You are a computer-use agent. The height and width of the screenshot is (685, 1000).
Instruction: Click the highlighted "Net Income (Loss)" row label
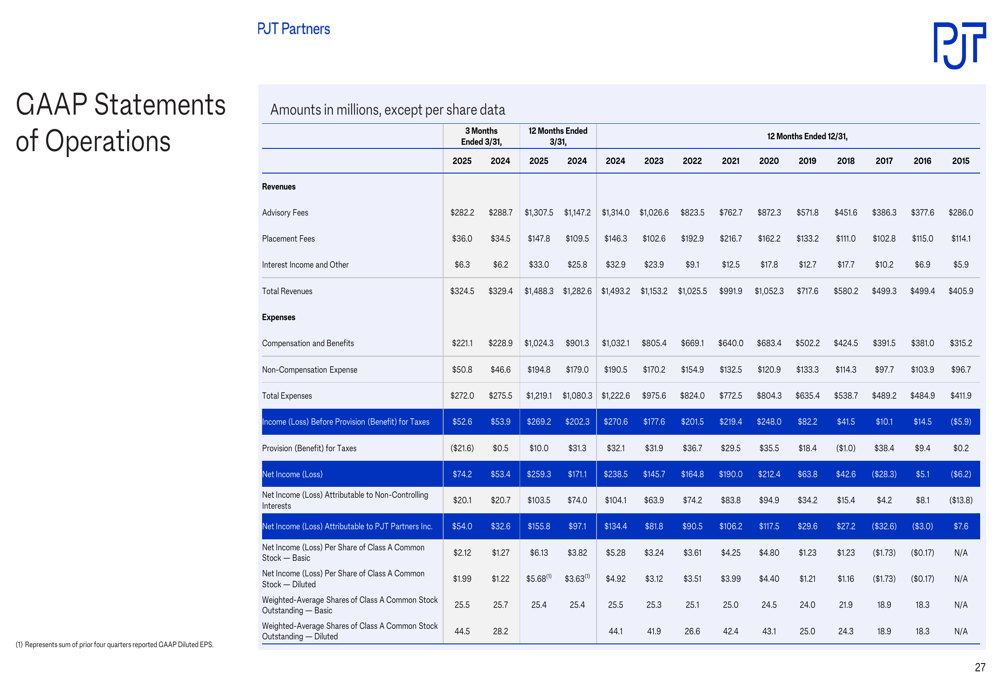pos(292,475)
